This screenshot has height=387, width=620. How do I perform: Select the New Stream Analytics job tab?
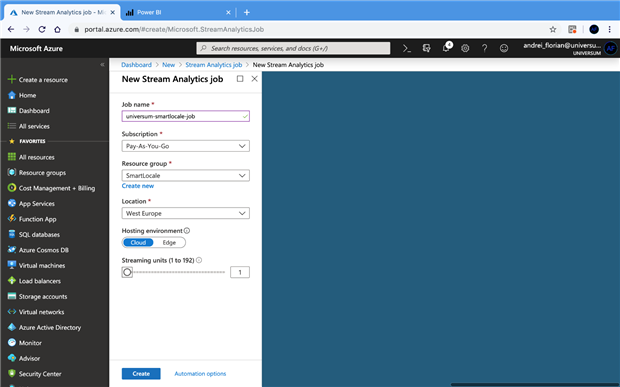[x=62, y=12]
